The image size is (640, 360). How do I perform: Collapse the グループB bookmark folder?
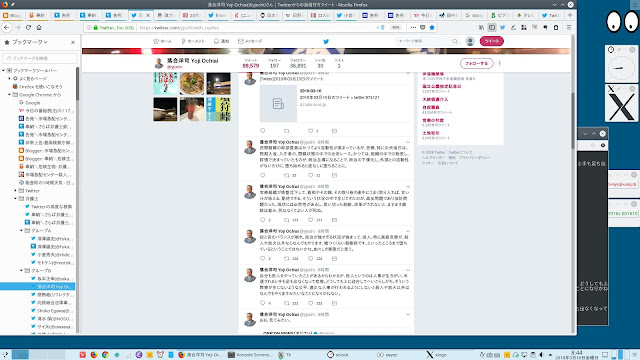(x=22, y=271)
